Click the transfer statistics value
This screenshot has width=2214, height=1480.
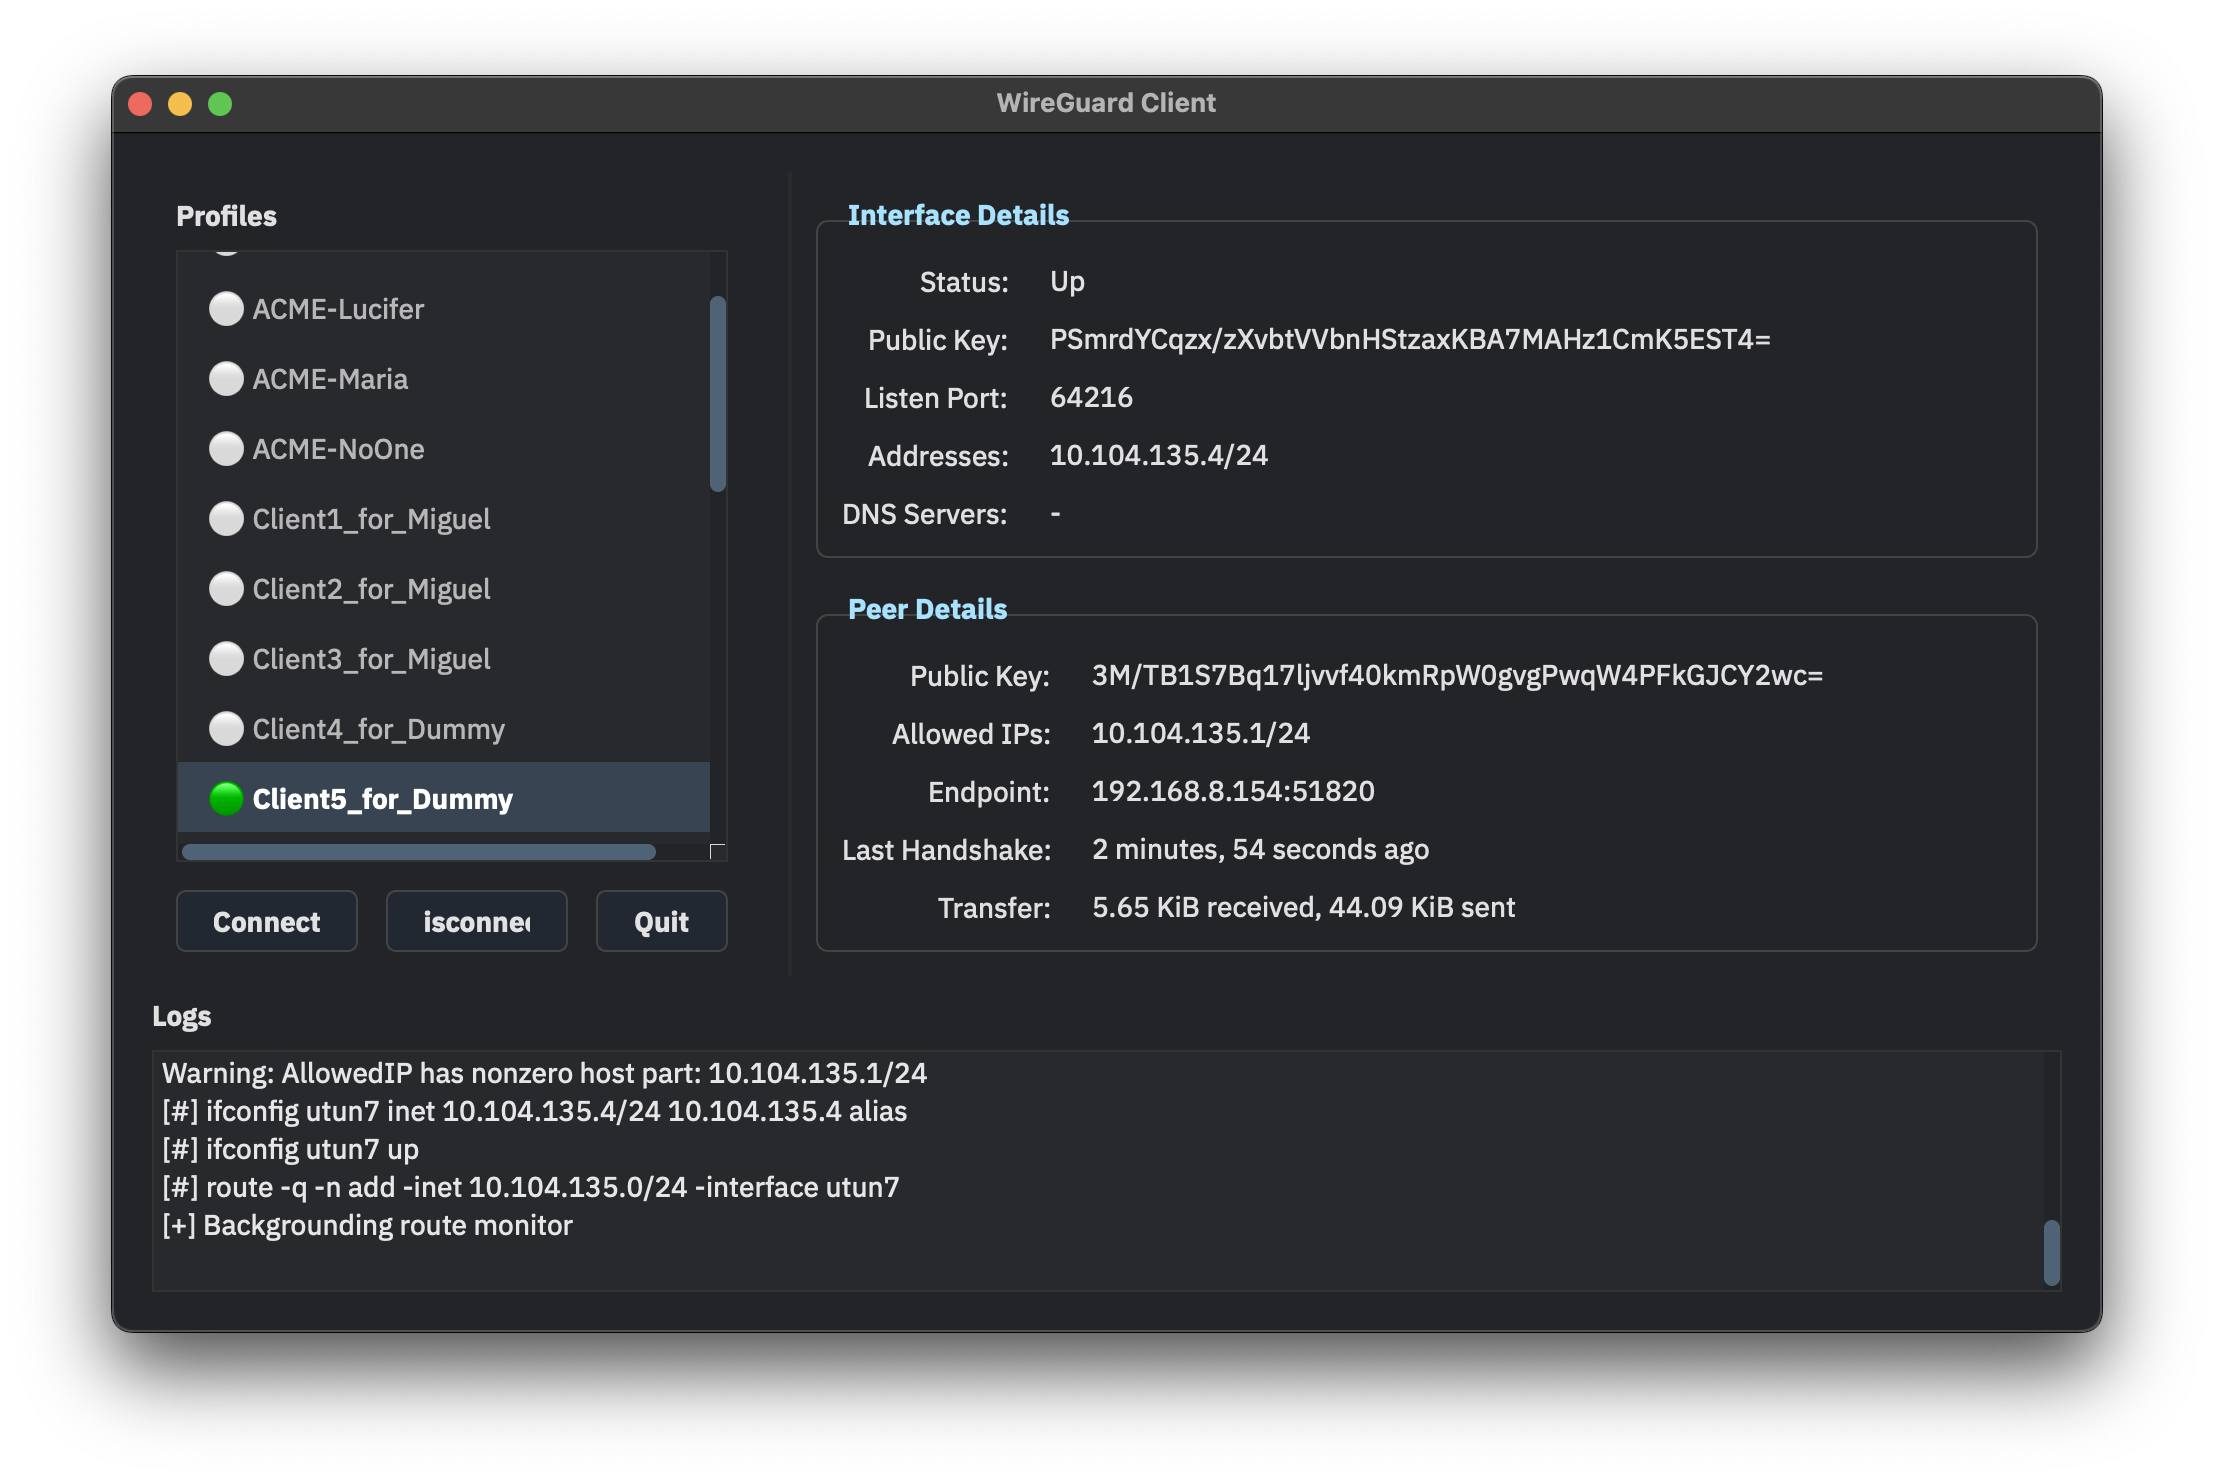1303,908
